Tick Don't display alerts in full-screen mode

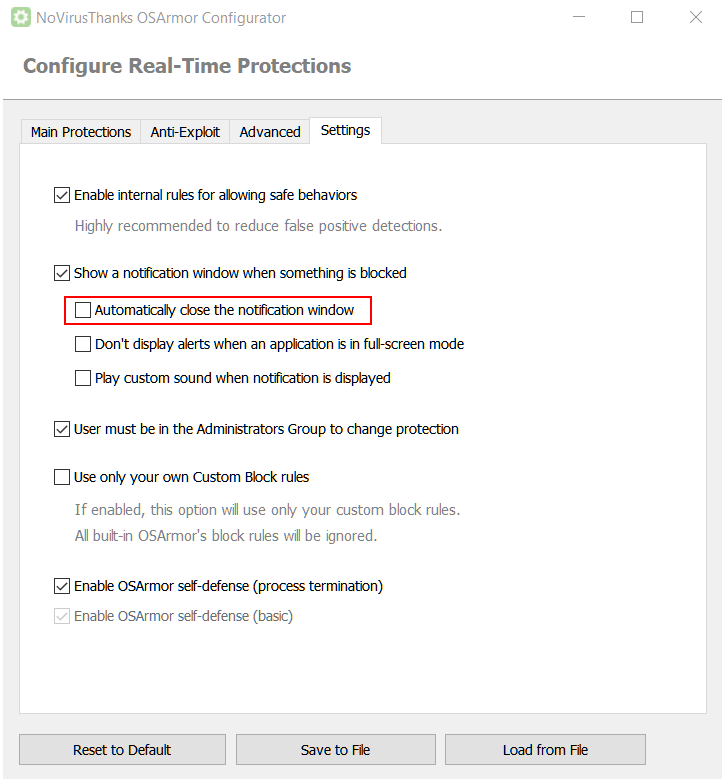[x=83, y=344]
